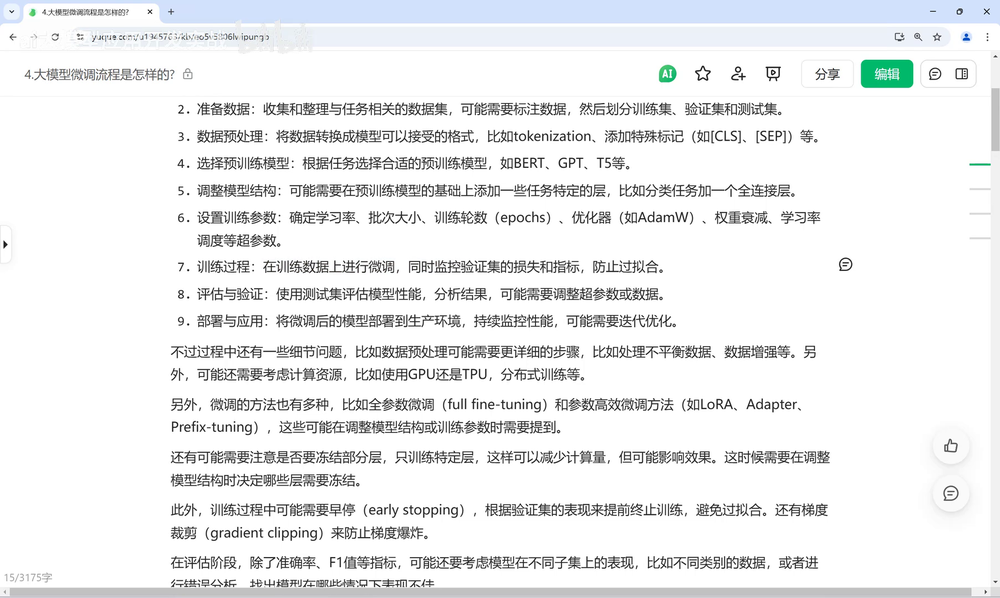Open the install app icon in address bar
Viewport: 1000px width, 598px height.
(899, 37)
